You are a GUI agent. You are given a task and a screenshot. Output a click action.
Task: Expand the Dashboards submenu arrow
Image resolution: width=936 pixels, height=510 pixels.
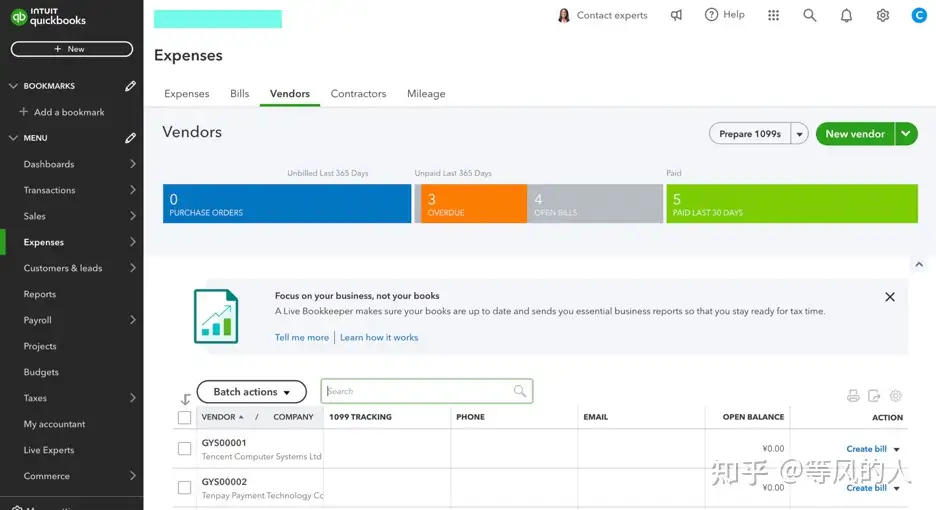tap(133, 164)
